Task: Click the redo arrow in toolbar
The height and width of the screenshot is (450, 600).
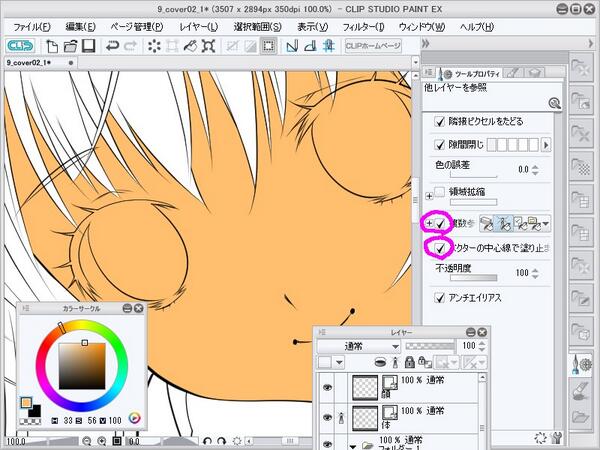Action: tap(130, 46)
